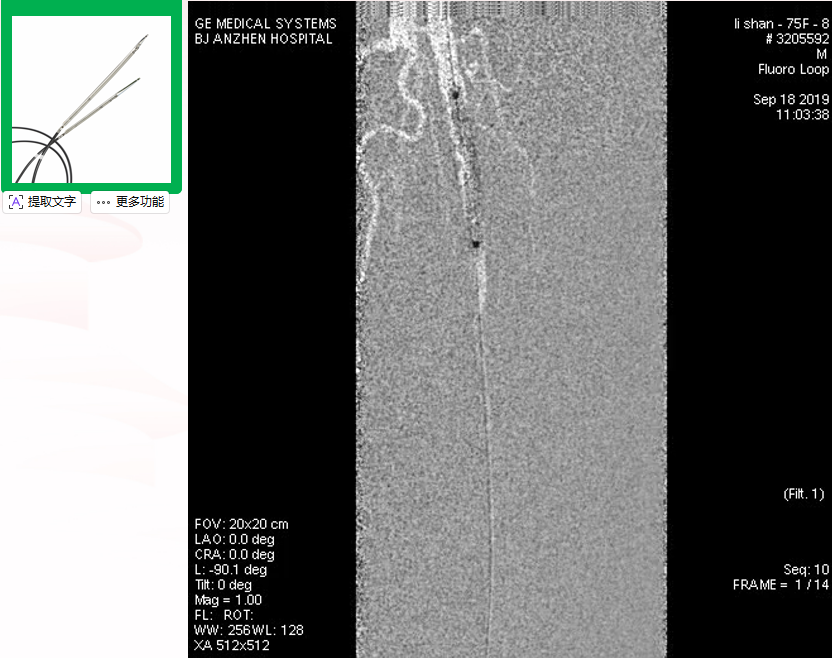Image resolution: width=832 pixels, height=658 pixels.
Task: Click the Fluoro Loop label
Action: (x=793, y=69)
